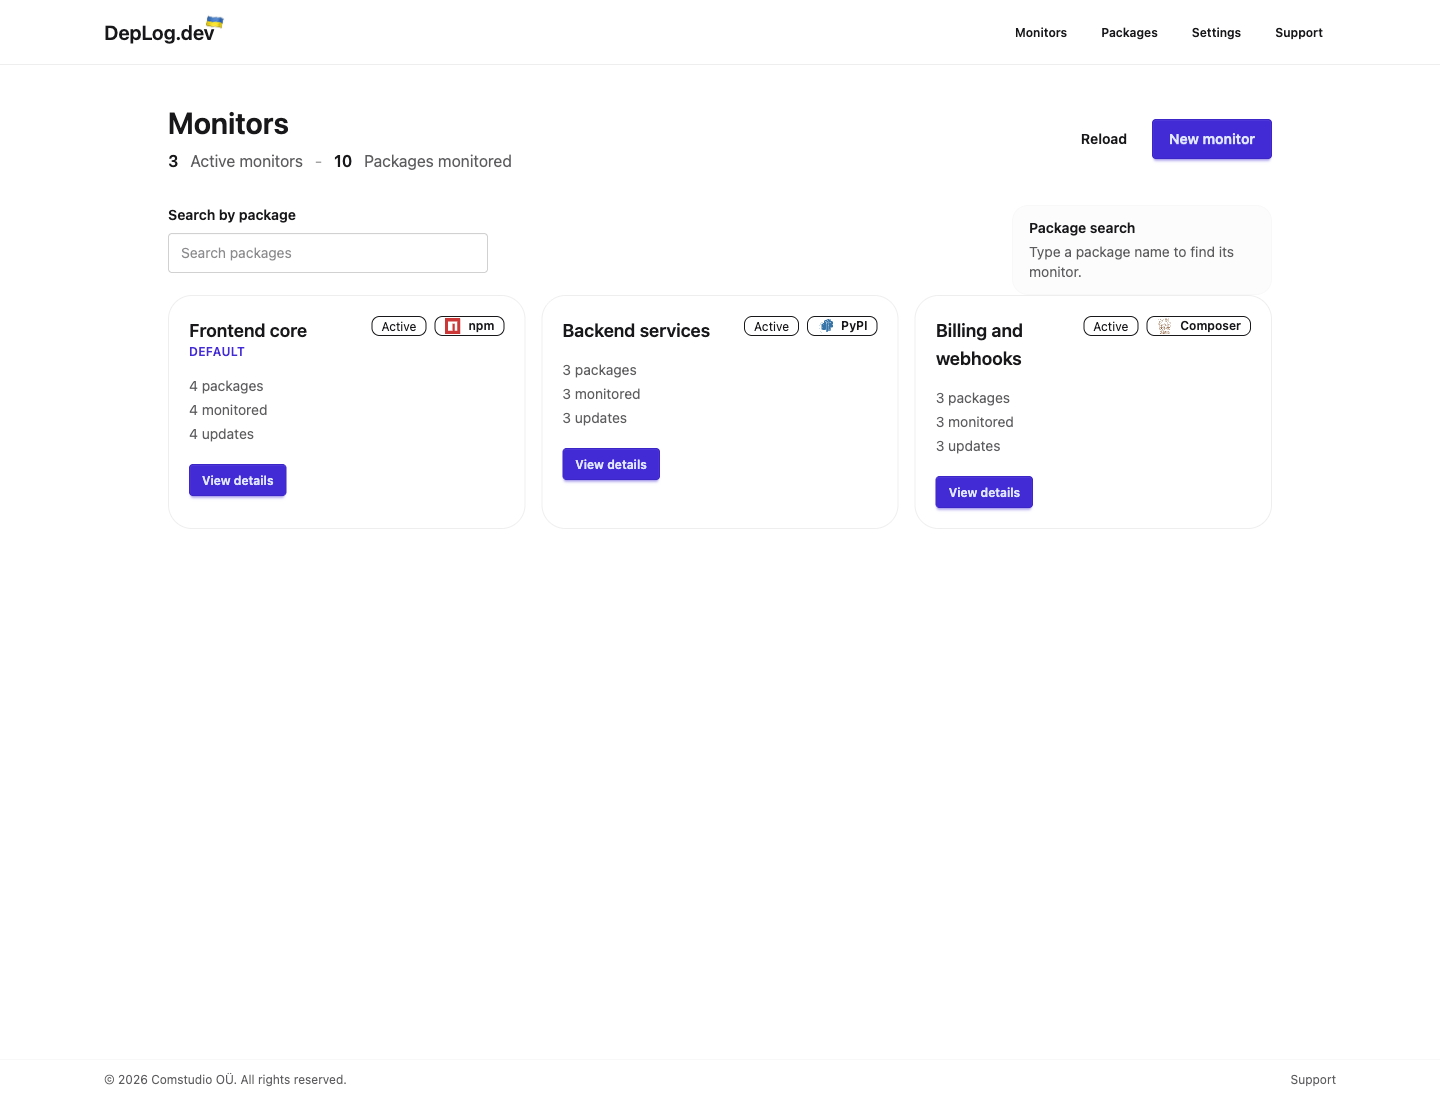1440x1100 pixels.
Task: Open the Support link in the footer
Action: click(1313, 1080)
